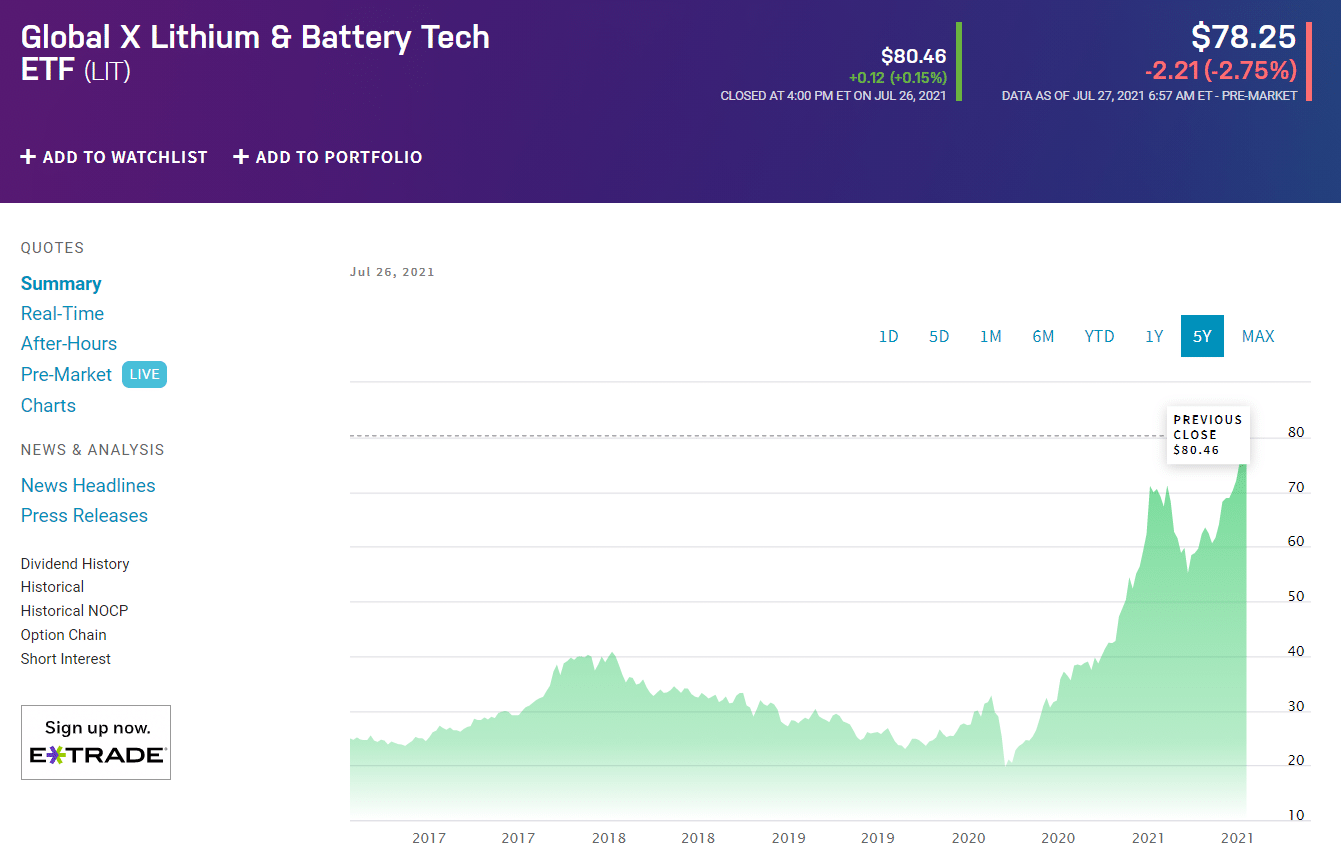Screen dimensions: 1341x865
Task: Click the Previous Close $80.46 tooltip
Action: coord(1207,434)
